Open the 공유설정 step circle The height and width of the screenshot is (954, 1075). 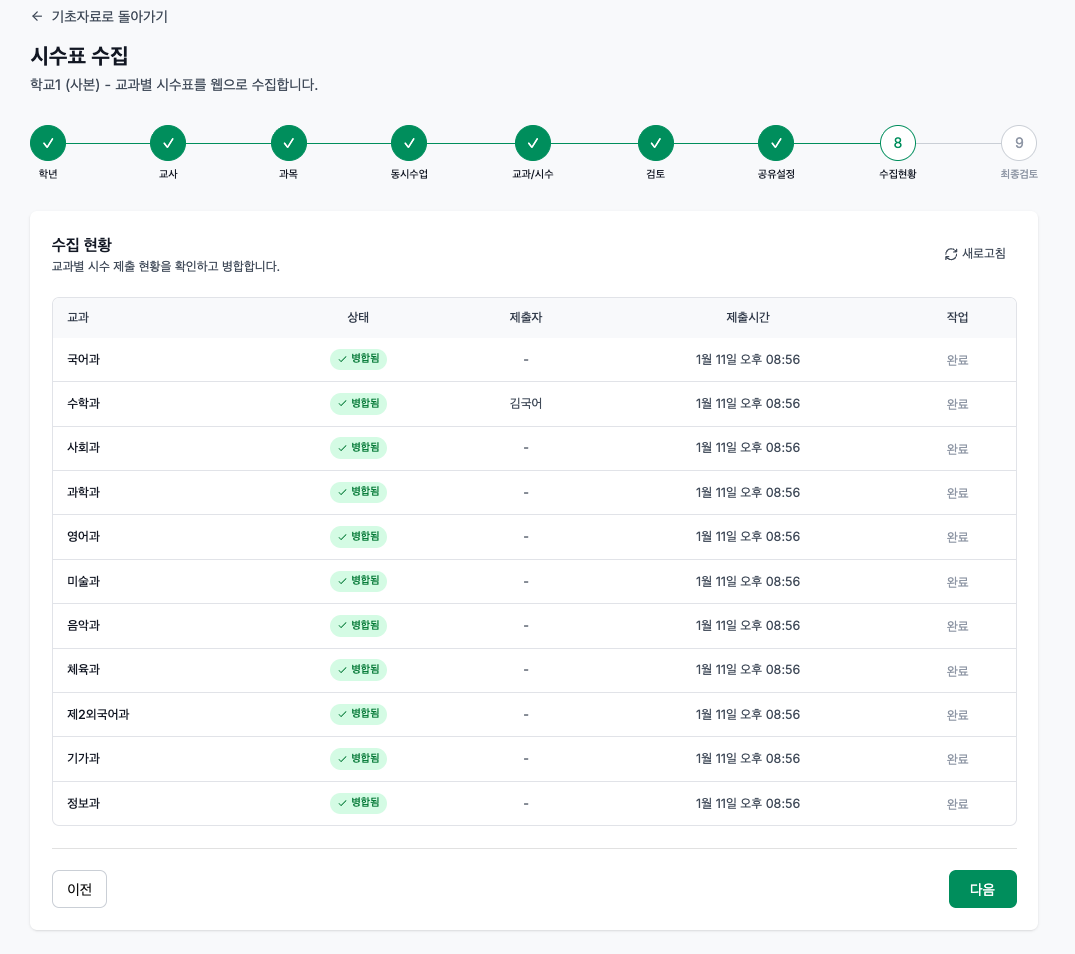[776, 143]
